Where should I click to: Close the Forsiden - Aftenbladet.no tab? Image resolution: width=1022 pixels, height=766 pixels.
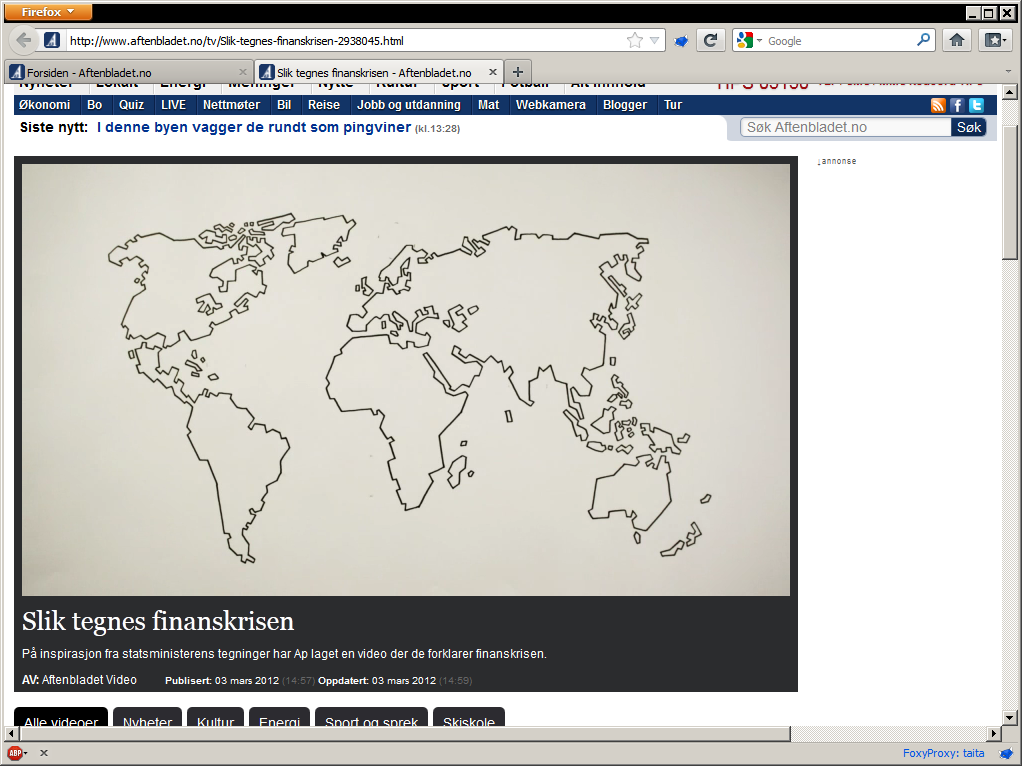243,72
